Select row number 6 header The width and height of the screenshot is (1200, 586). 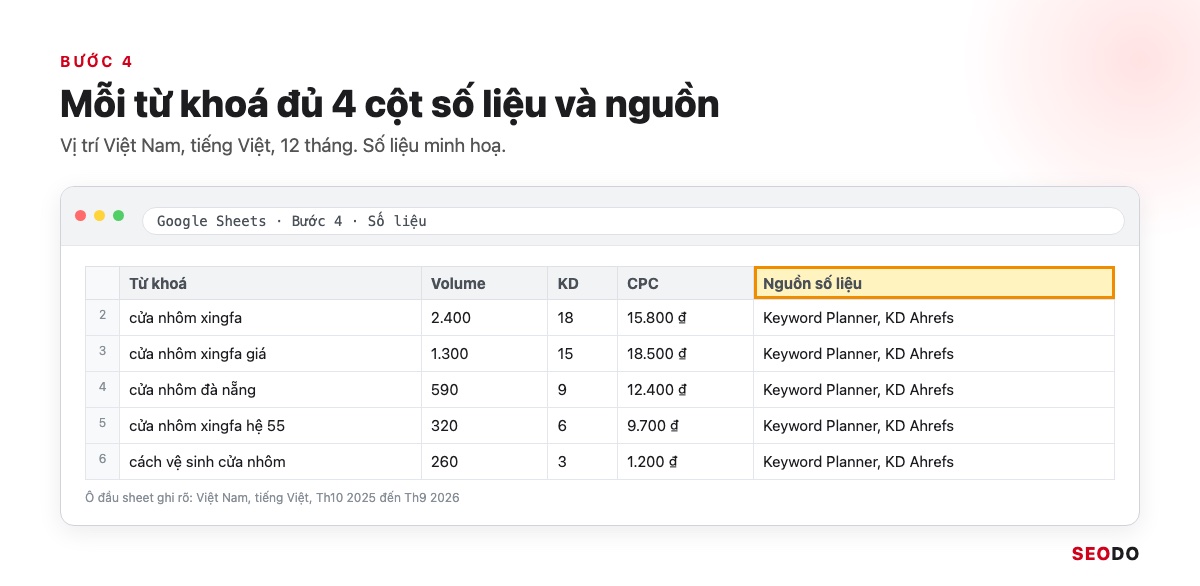pos(103,462)
